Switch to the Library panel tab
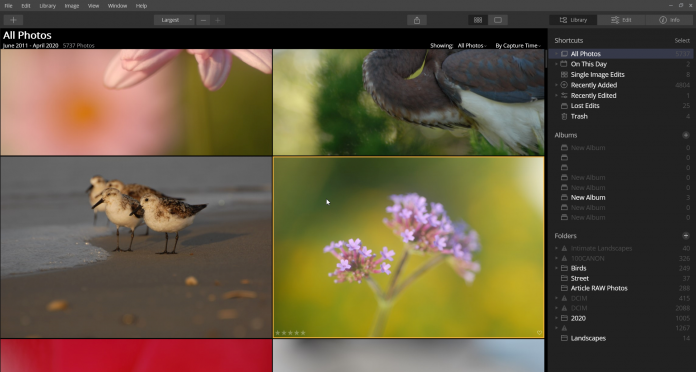 573,20
